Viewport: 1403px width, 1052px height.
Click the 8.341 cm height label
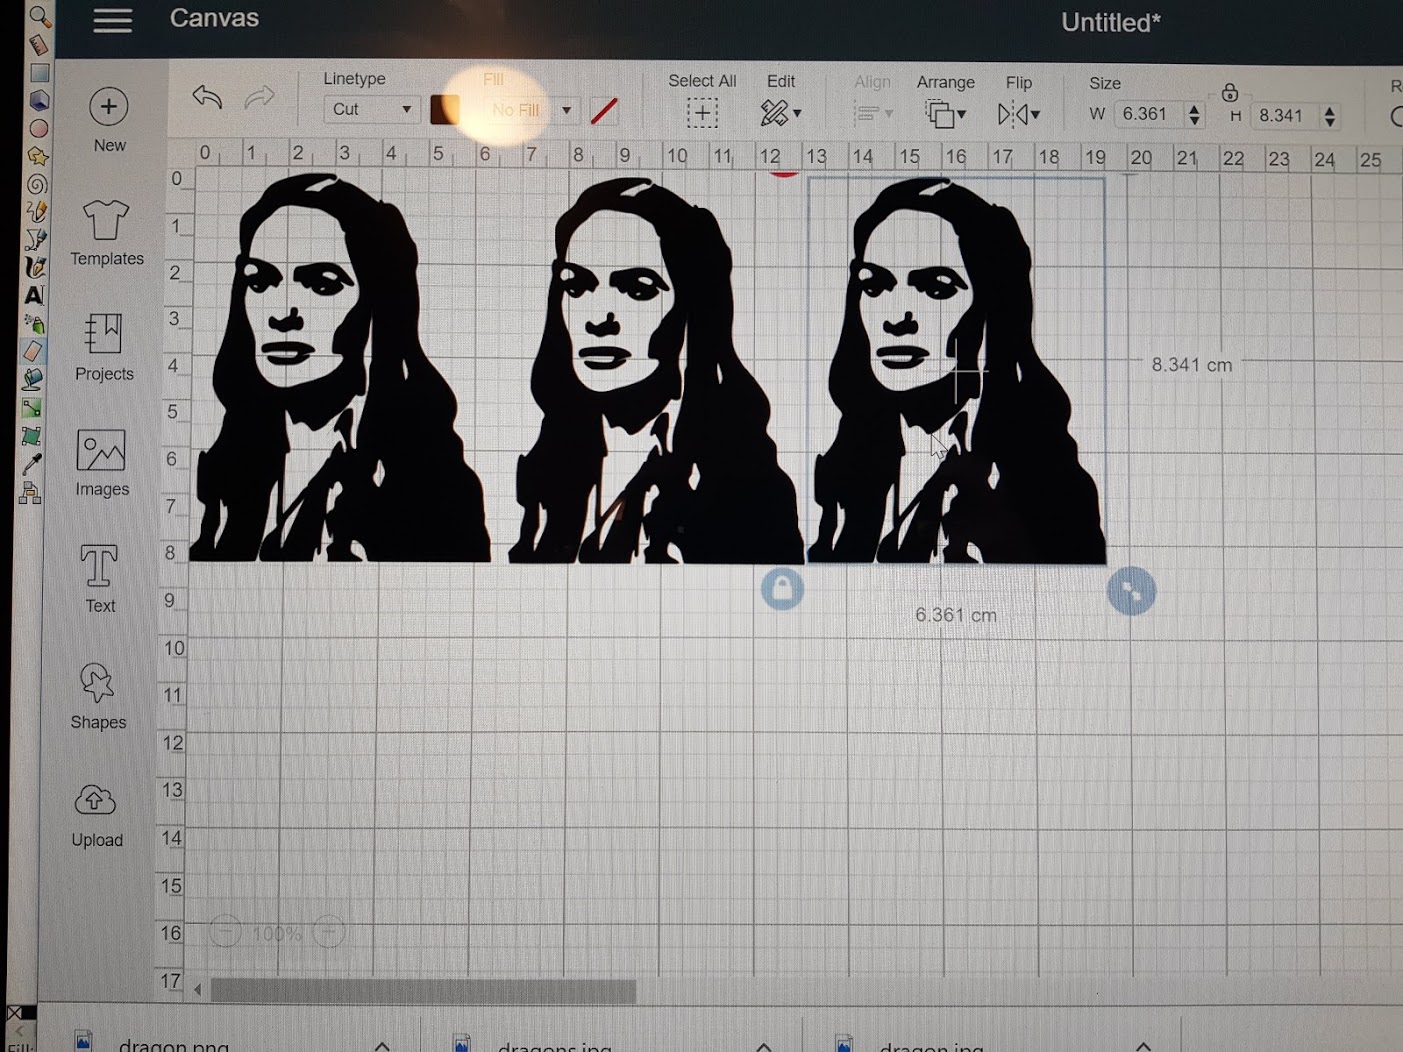(1192, 365)
